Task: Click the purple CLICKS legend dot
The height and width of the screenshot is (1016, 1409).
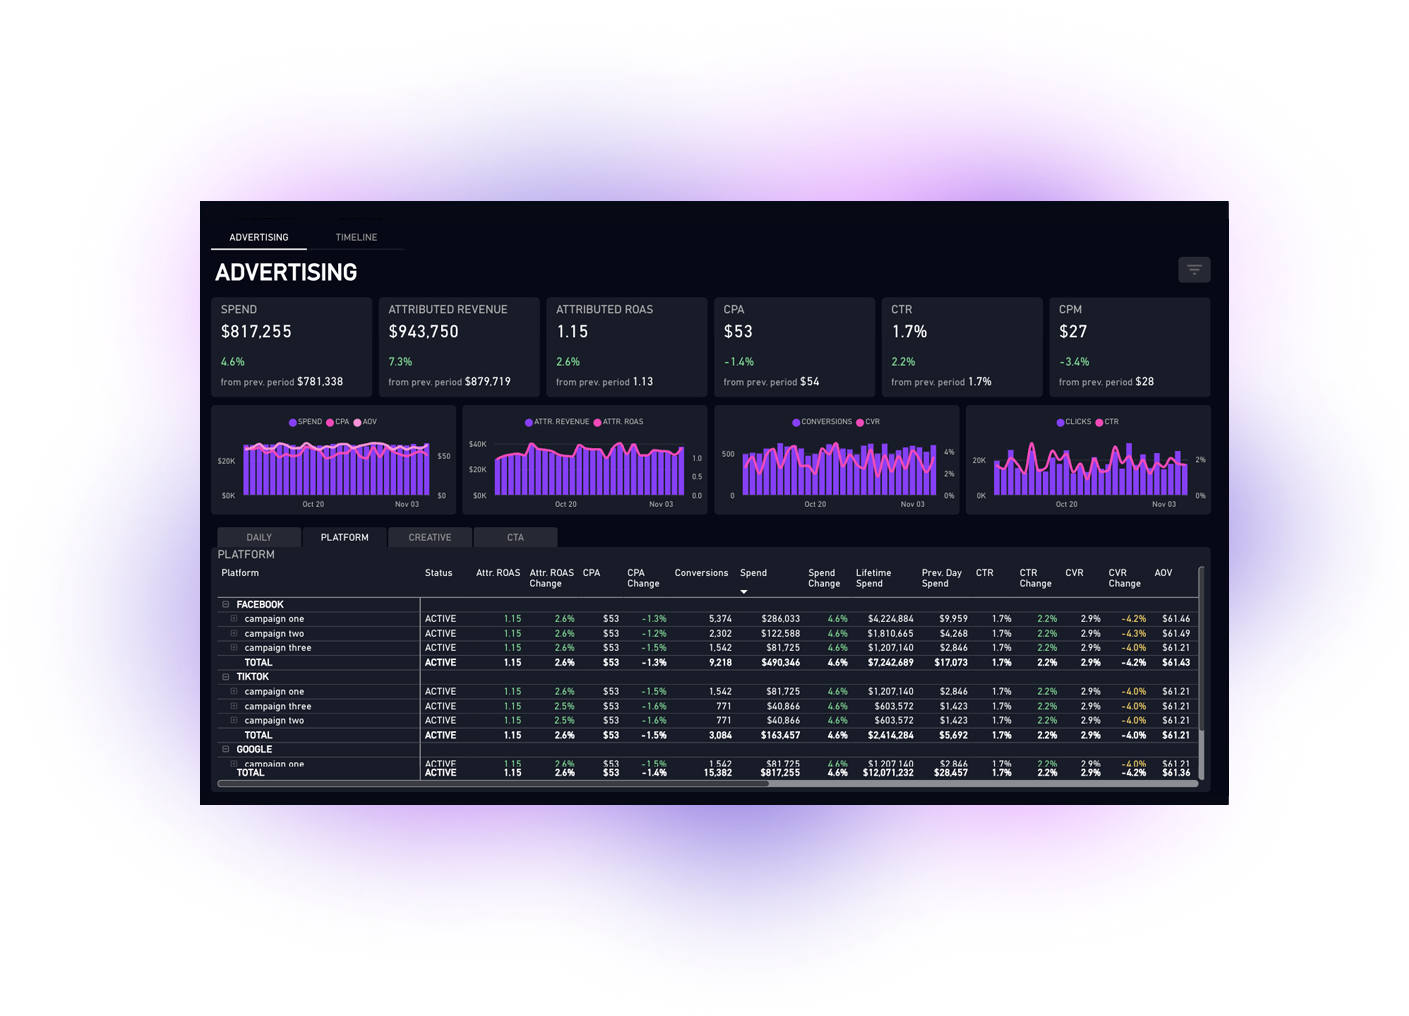Action: 1060,422
